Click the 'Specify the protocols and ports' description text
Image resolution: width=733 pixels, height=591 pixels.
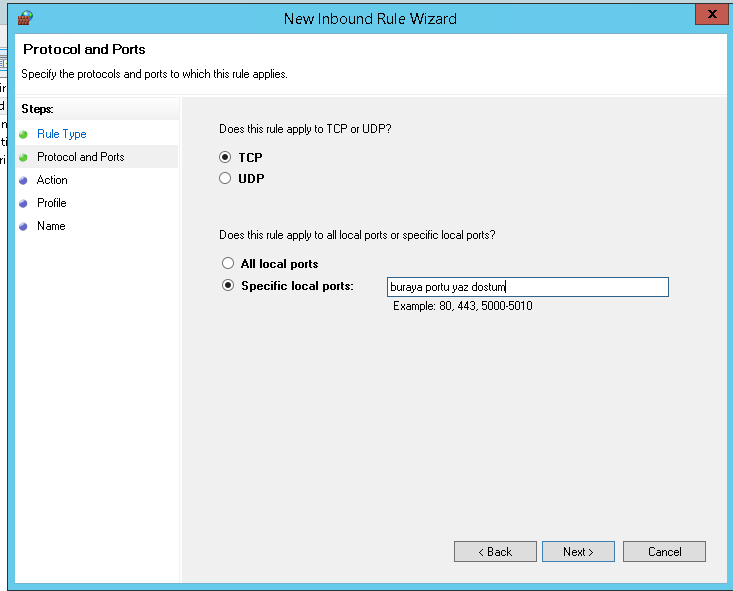[154, 74]
